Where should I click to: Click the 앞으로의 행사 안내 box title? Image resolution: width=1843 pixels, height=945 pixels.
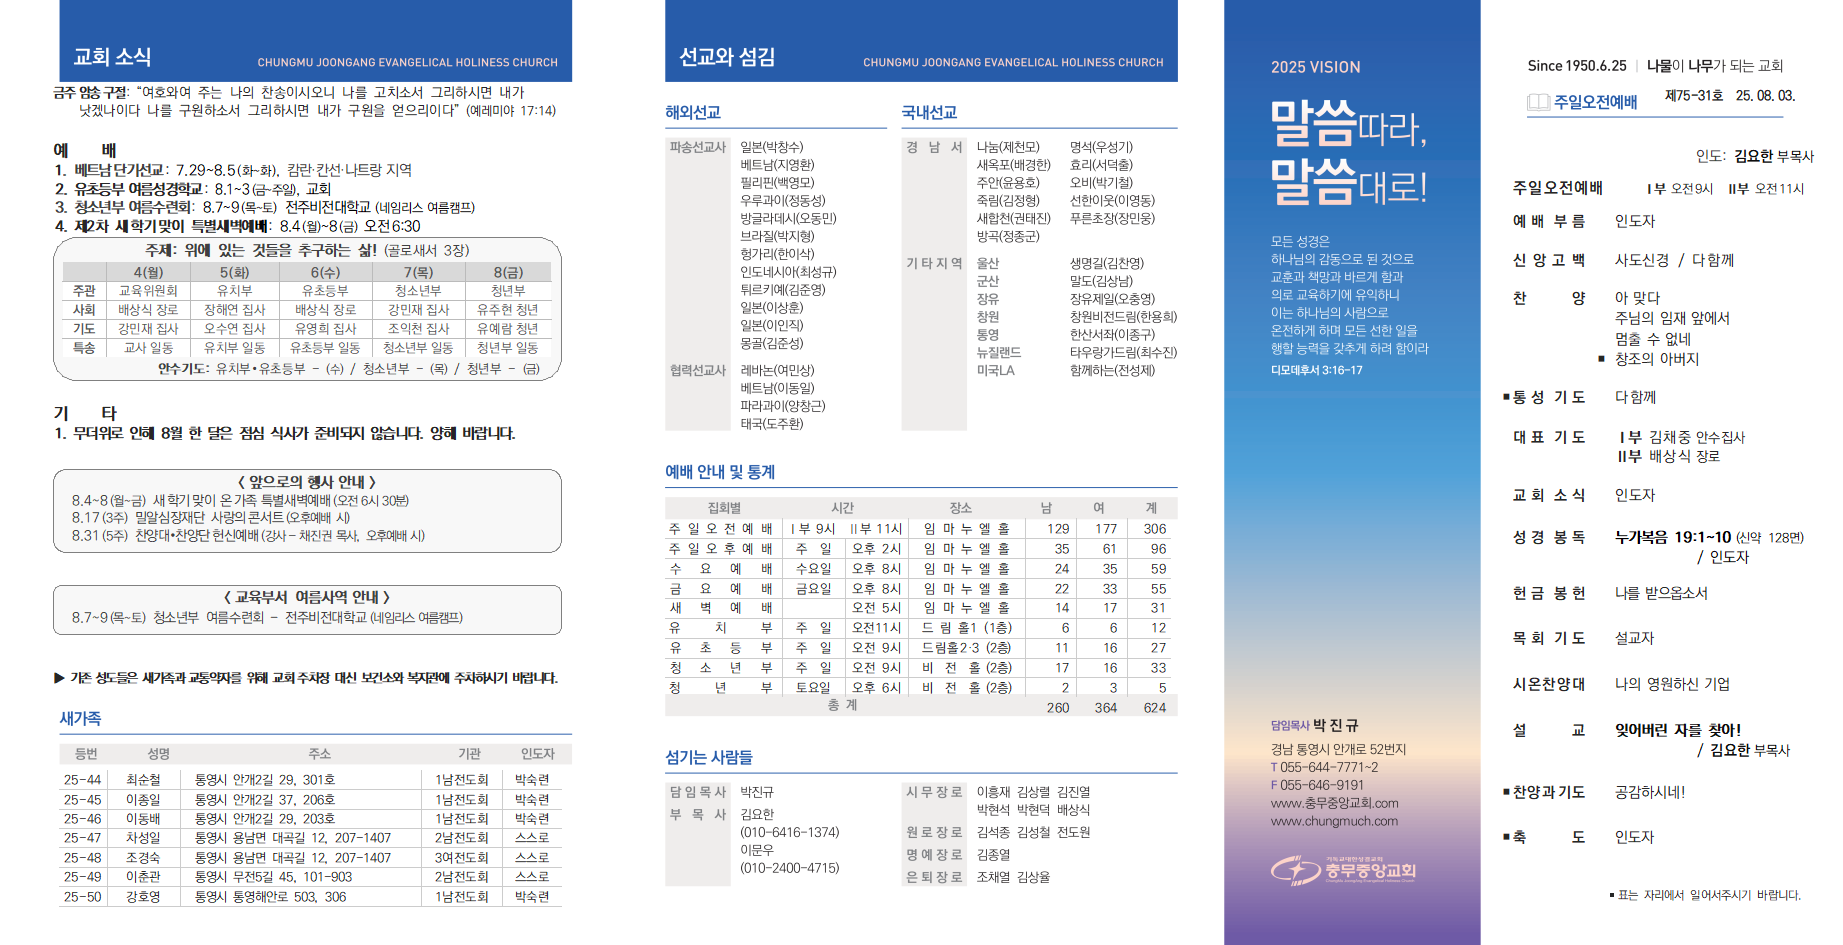pos(307,482)
